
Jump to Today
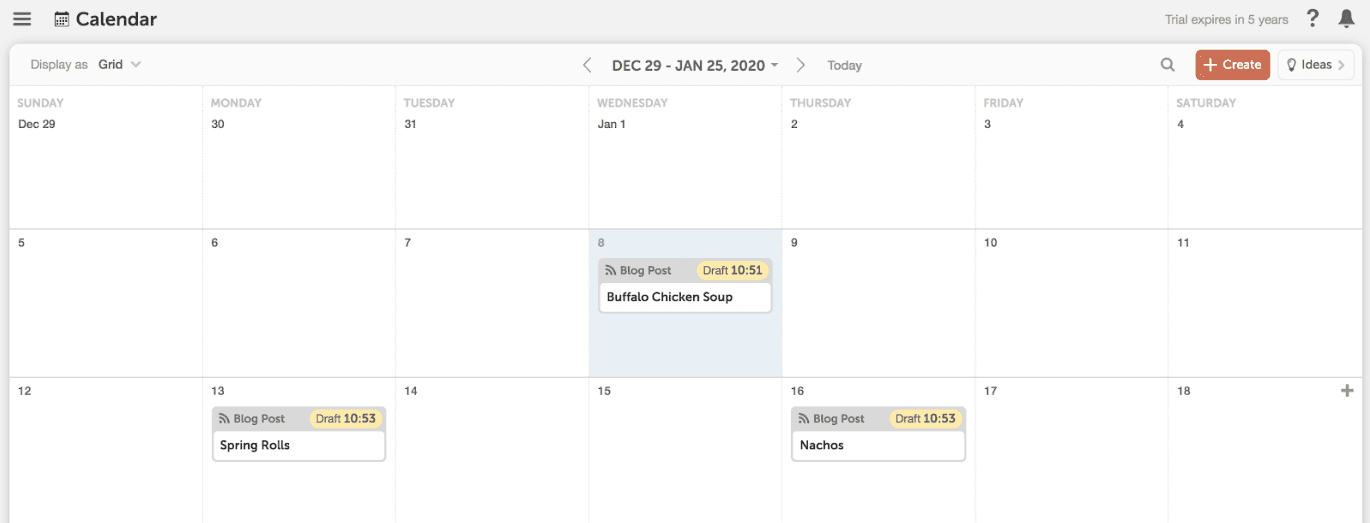click(x=844, y=65)
